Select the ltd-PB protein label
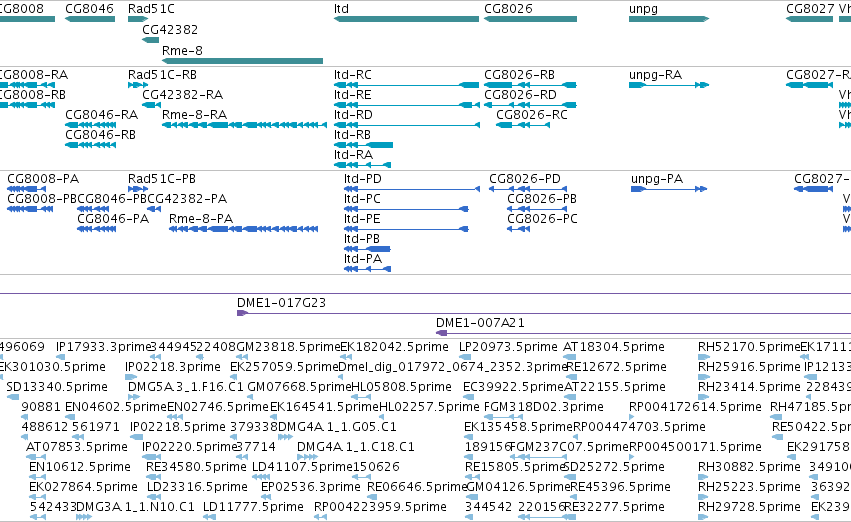 click(x=361, y=239)
